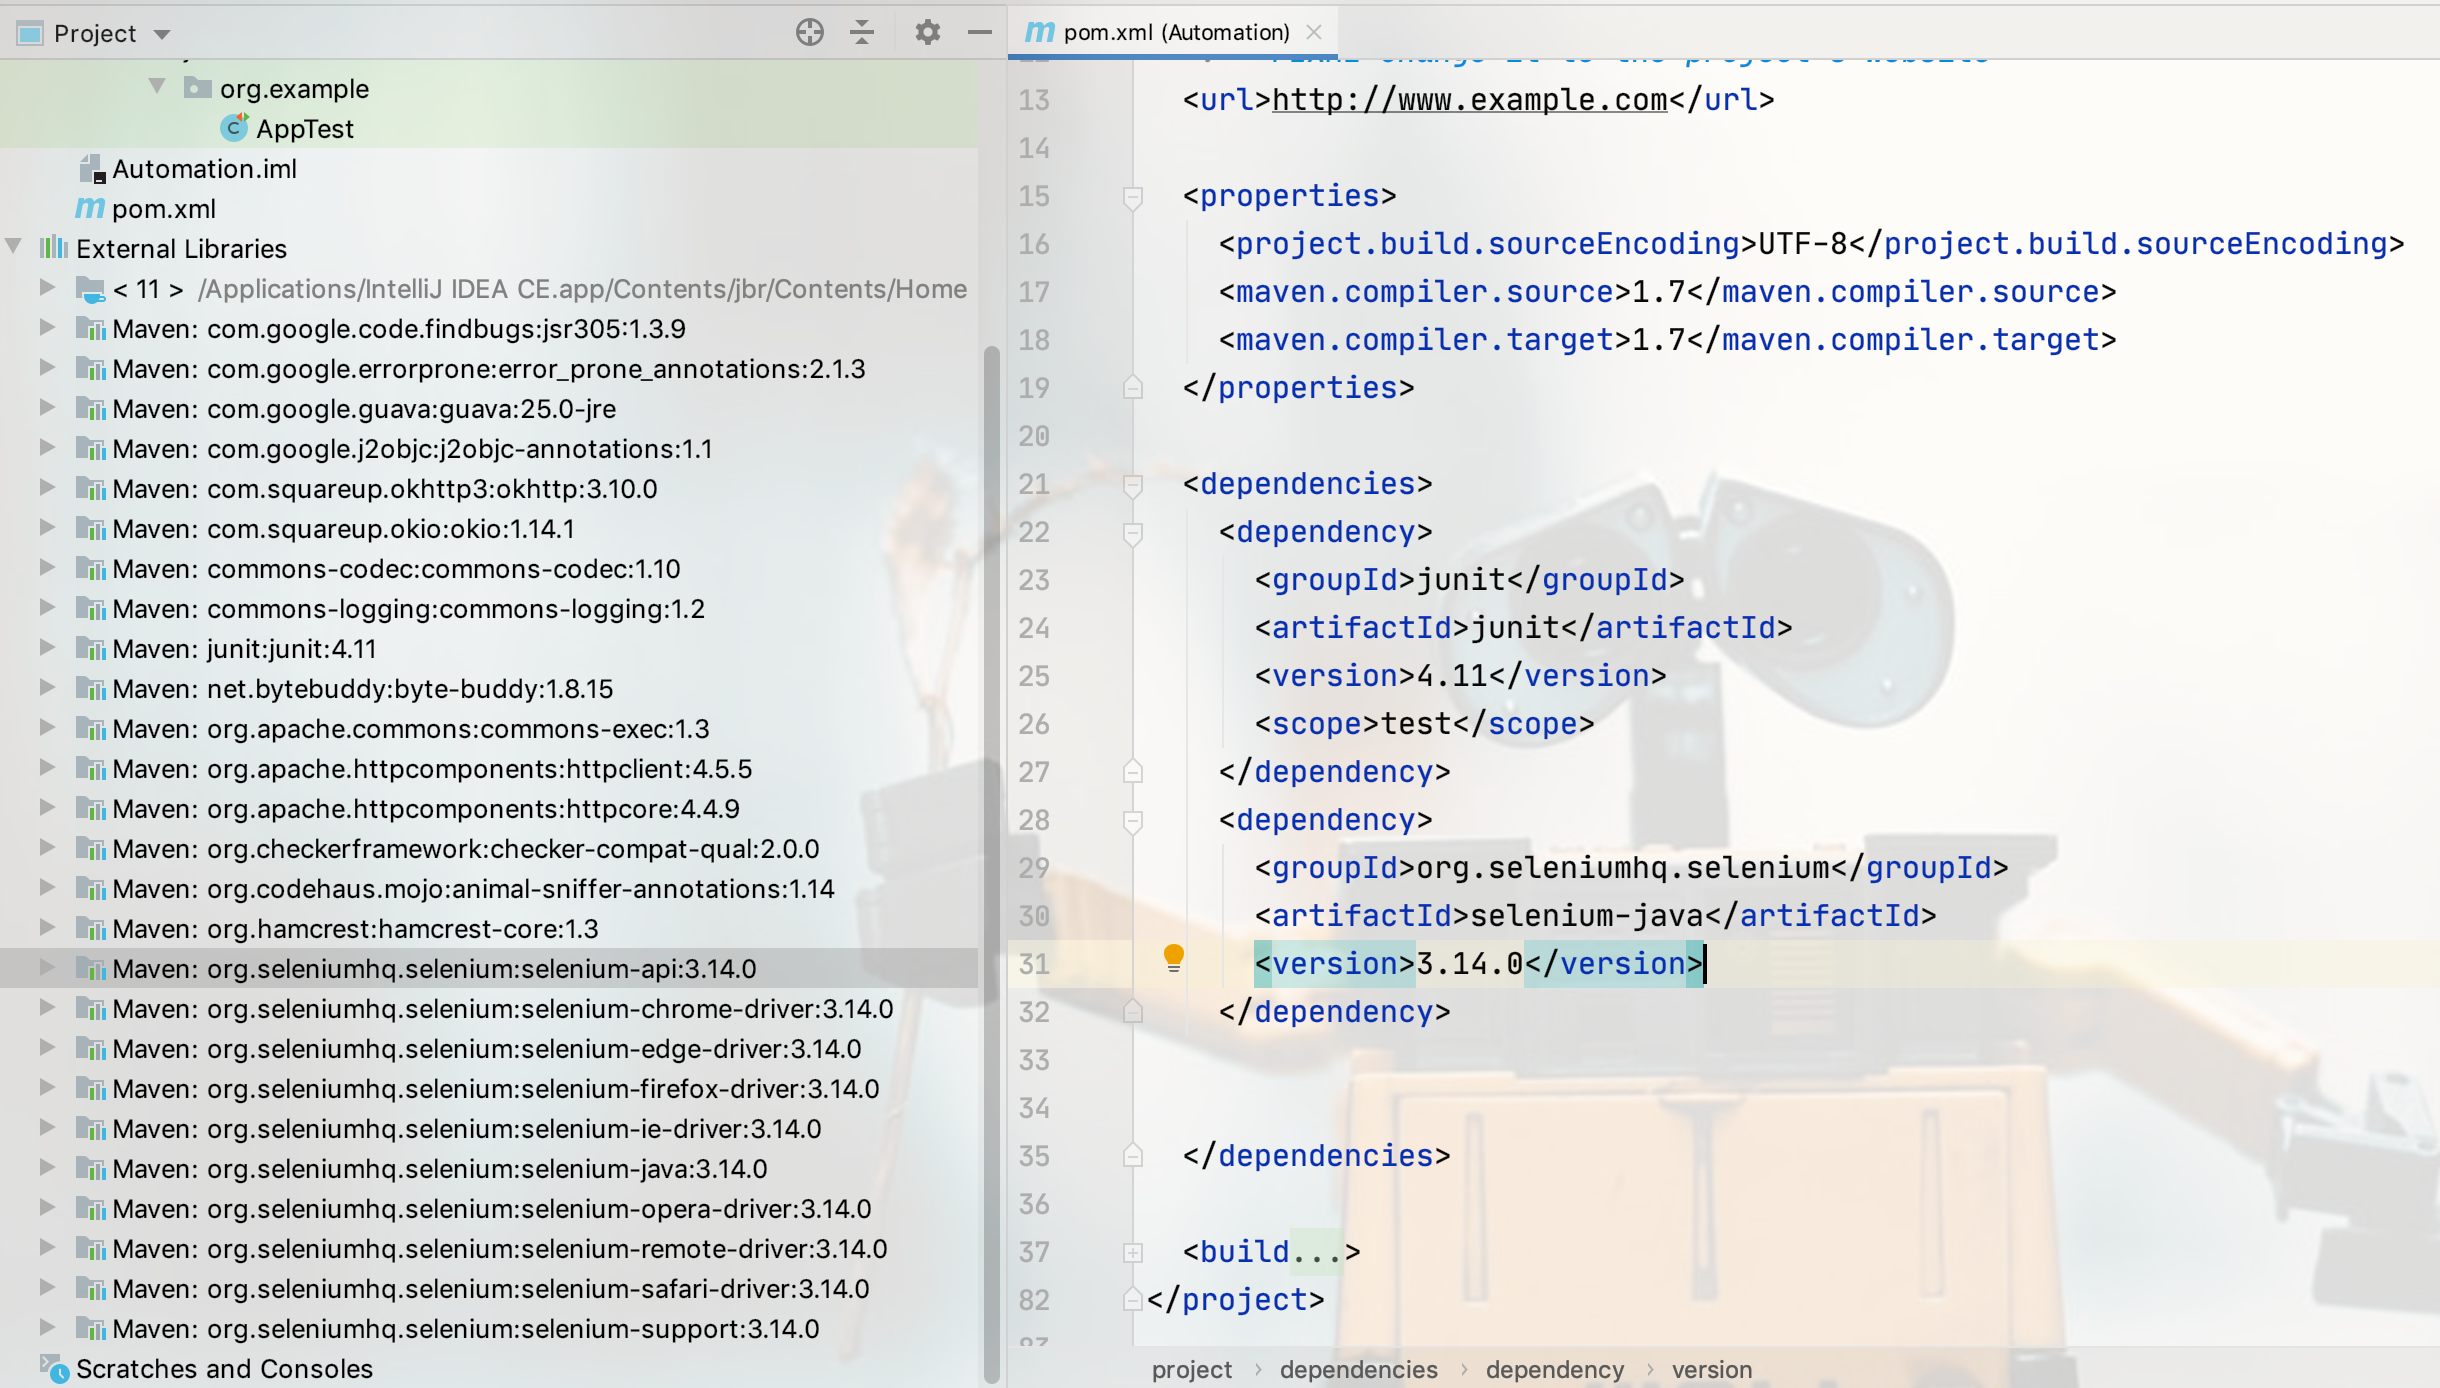Expand the Maven junit:junit:4.11 library node
The width and height of the screenshot is (2440, 1388).
pyautogui.click(x=46, y=648)
